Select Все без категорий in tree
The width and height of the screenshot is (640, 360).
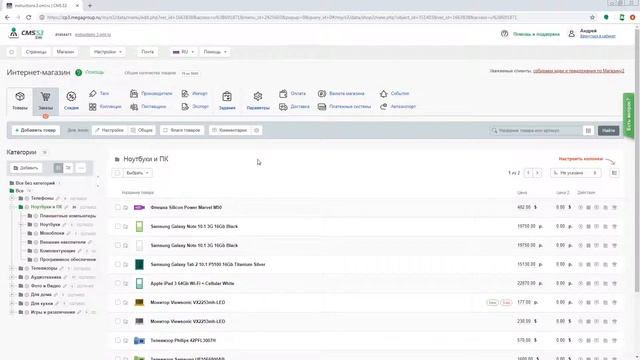(35, 183)
